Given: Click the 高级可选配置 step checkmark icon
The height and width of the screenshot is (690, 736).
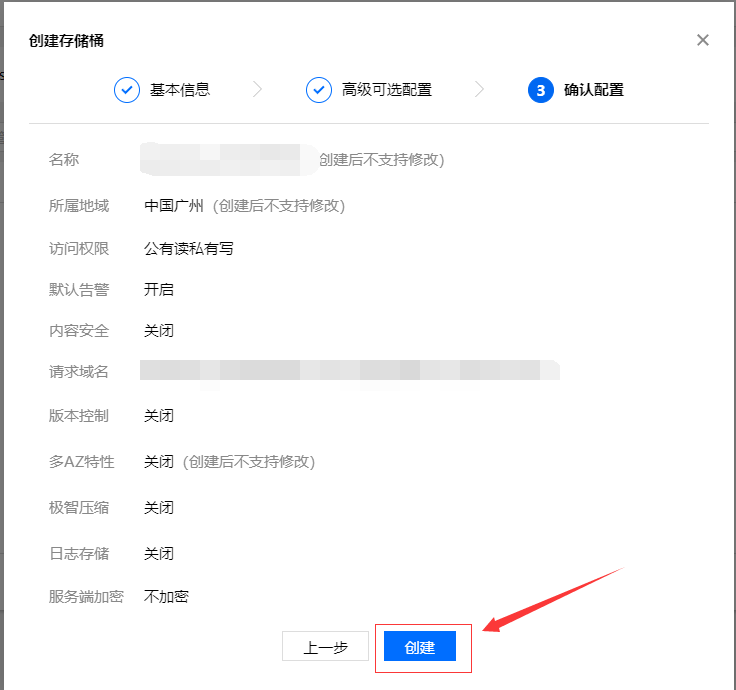Looking at the screenshot, I should click(319, 90).
